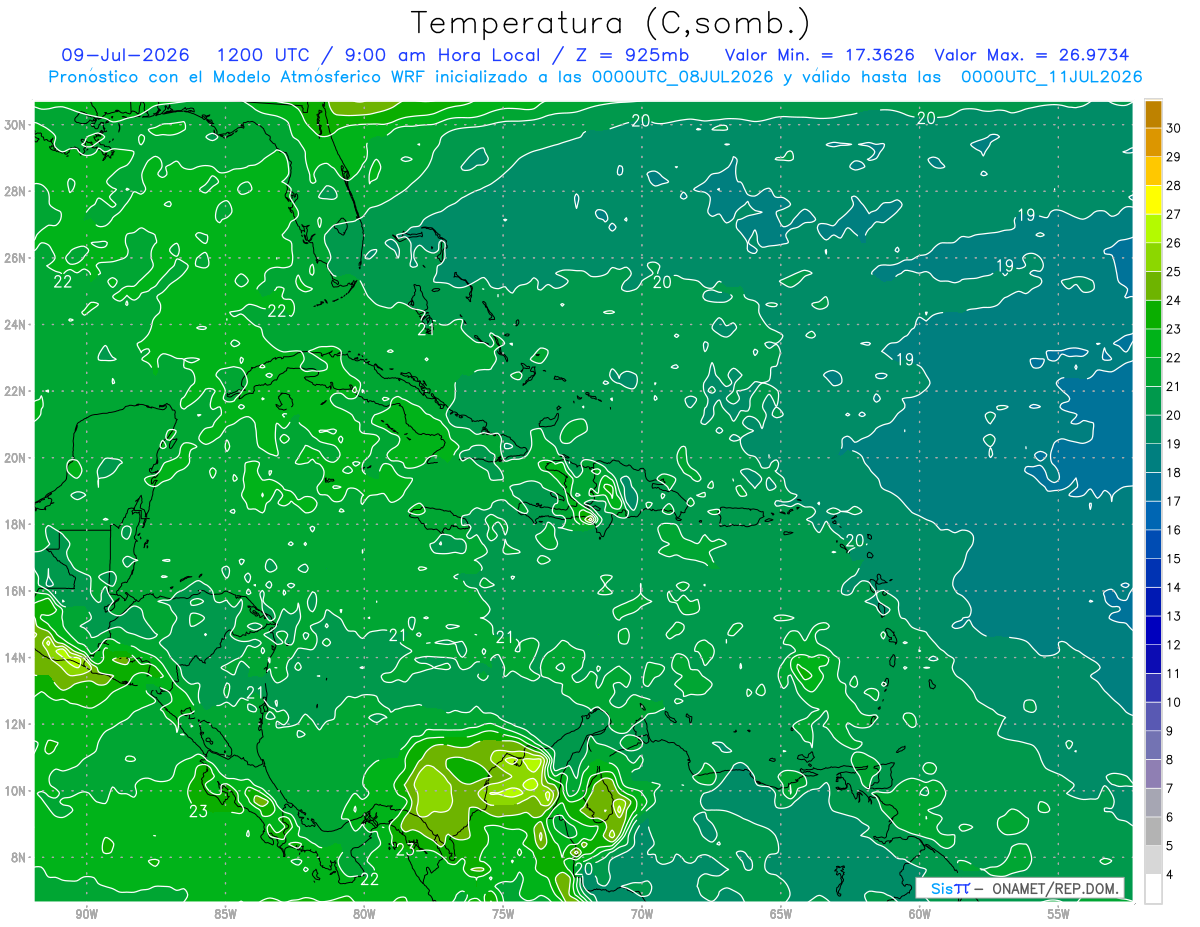
Task: Pick the orange-brown swatch above 30
Action: coord(1153,114)
